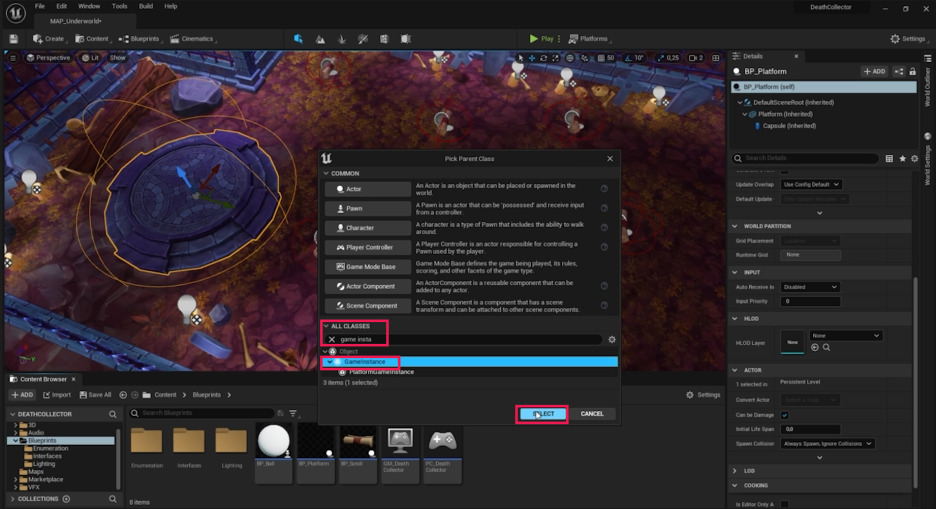Screen dimensions: 936x509
Task: Open the Perspective view dropdown
Action: tap(48, 58)
